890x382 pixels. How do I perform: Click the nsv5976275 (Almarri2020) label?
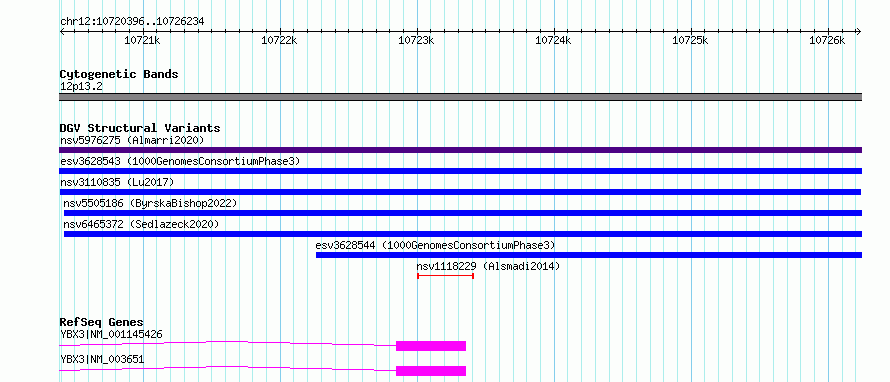click(x=132, y=140)
